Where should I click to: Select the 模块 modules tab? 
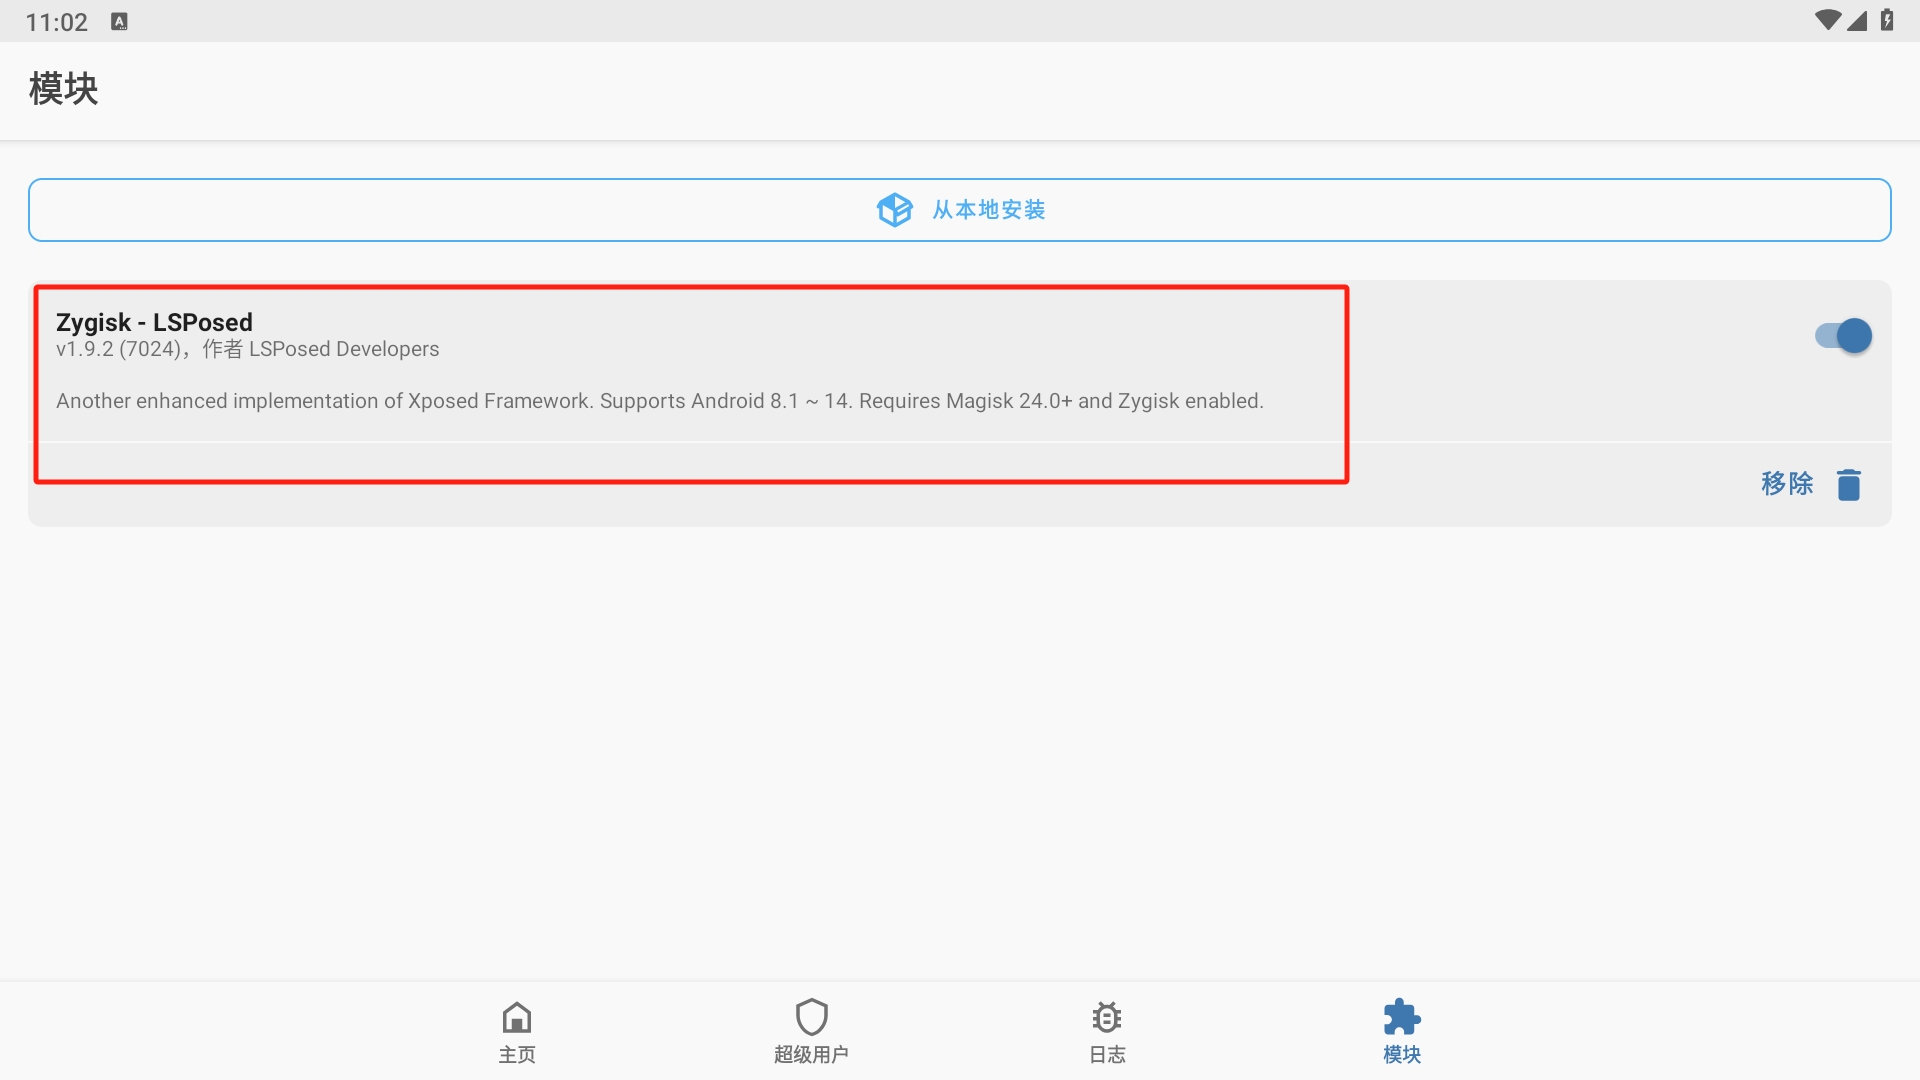click(x=1402, y=1031)
